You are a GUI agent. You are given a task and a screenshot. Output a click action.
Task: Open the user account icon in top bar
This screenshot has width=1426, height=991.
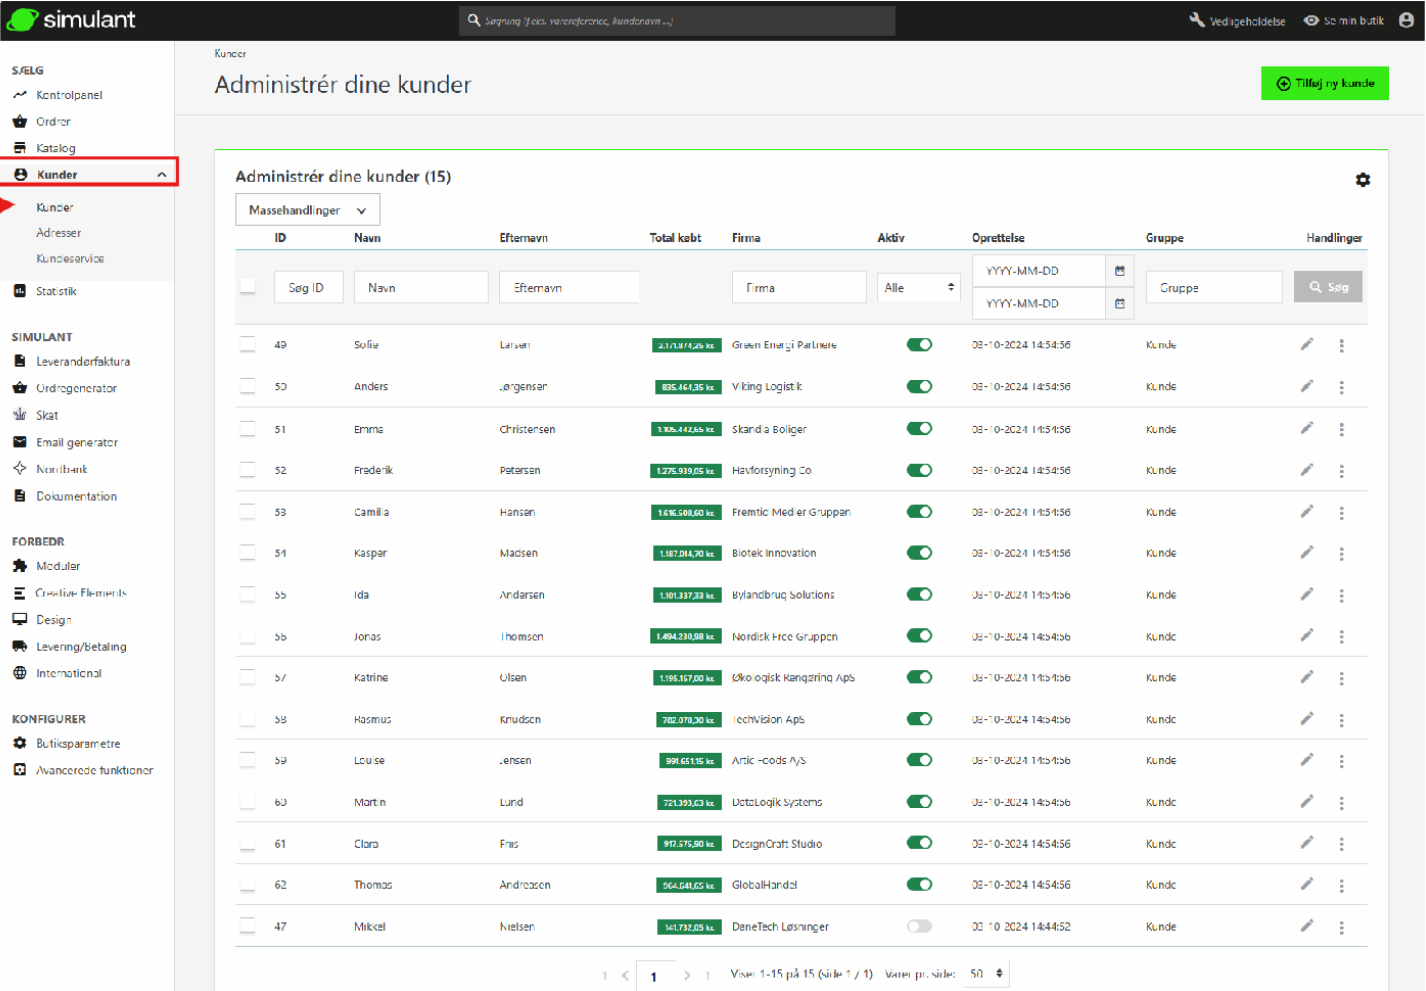1406,20
